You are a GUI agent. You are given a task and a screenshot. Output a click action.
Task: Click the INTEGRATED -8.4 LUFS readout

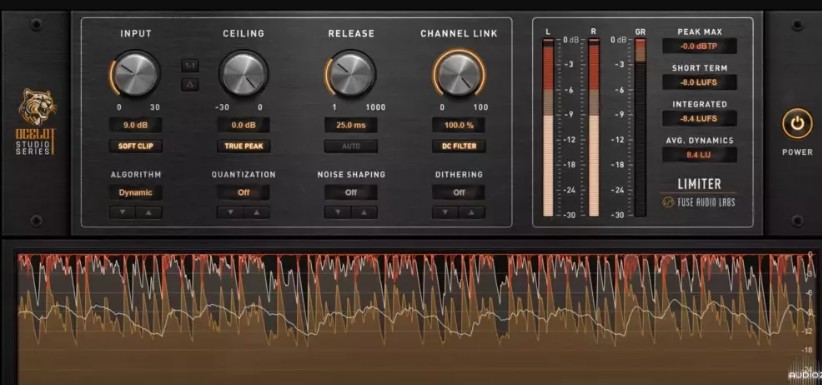pyautogui.click(x=699, y=119)
